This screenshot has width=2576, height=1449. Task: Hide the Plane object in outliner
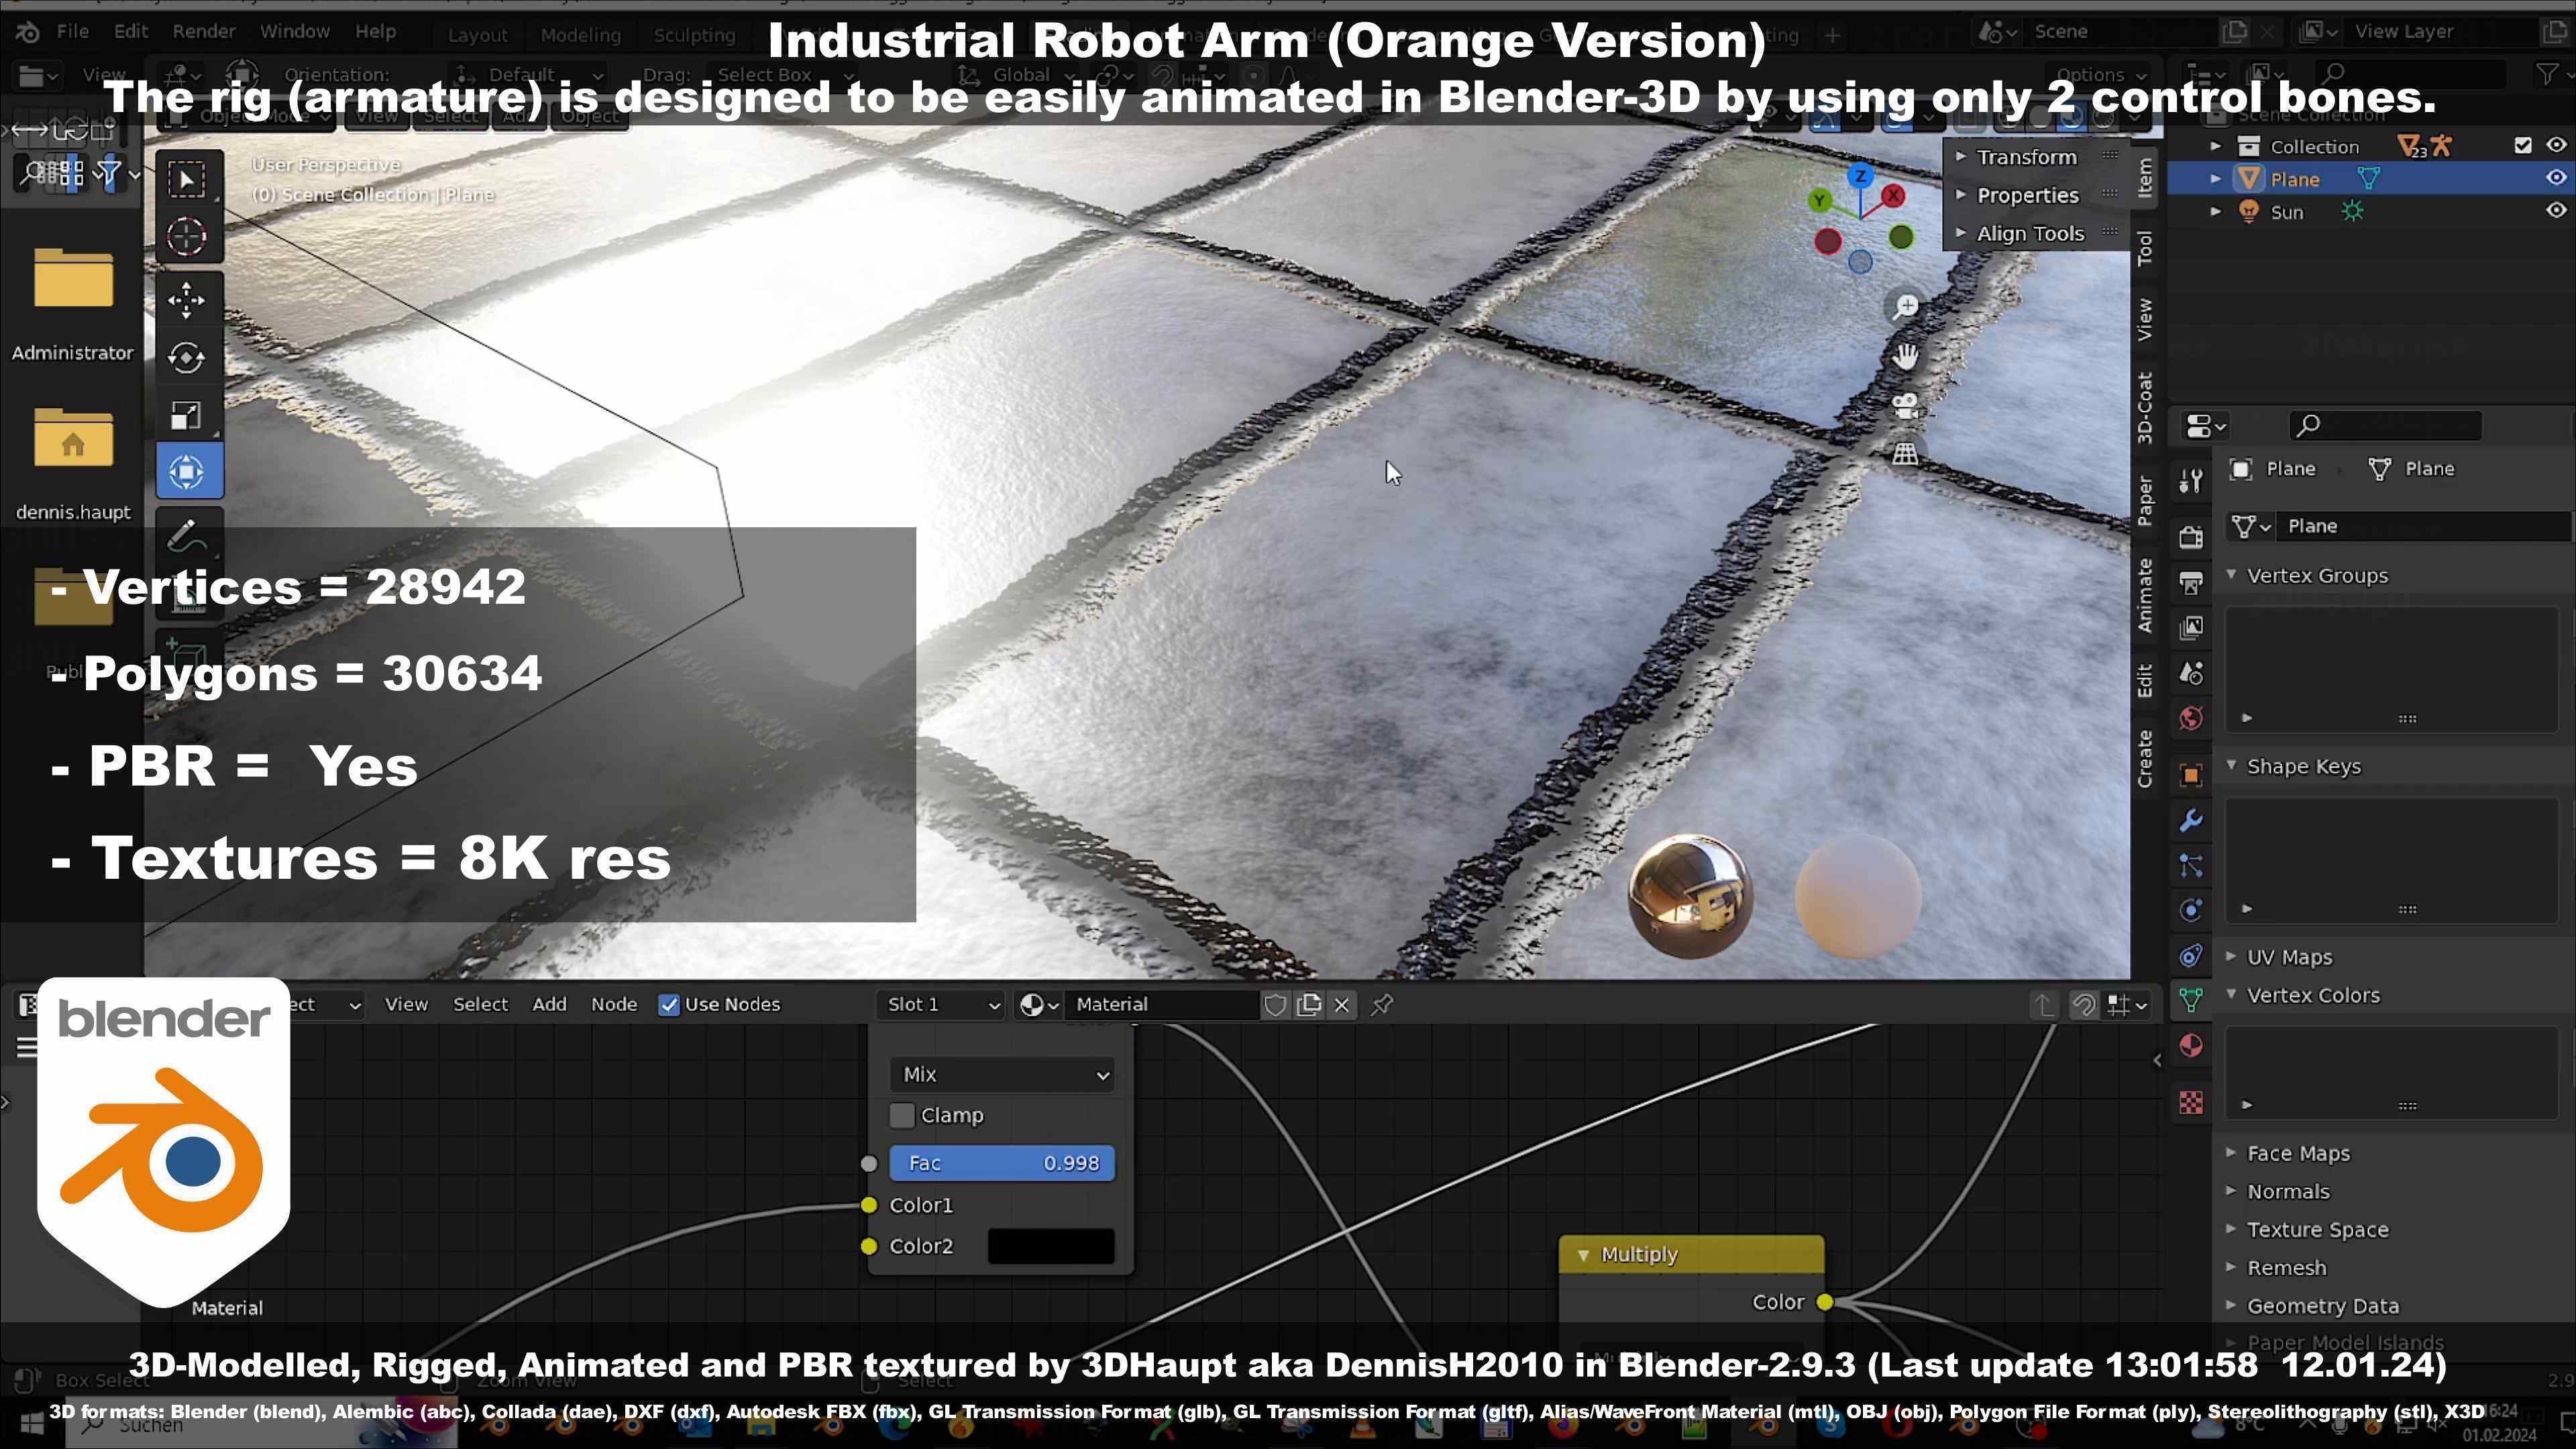[2556, 178]
